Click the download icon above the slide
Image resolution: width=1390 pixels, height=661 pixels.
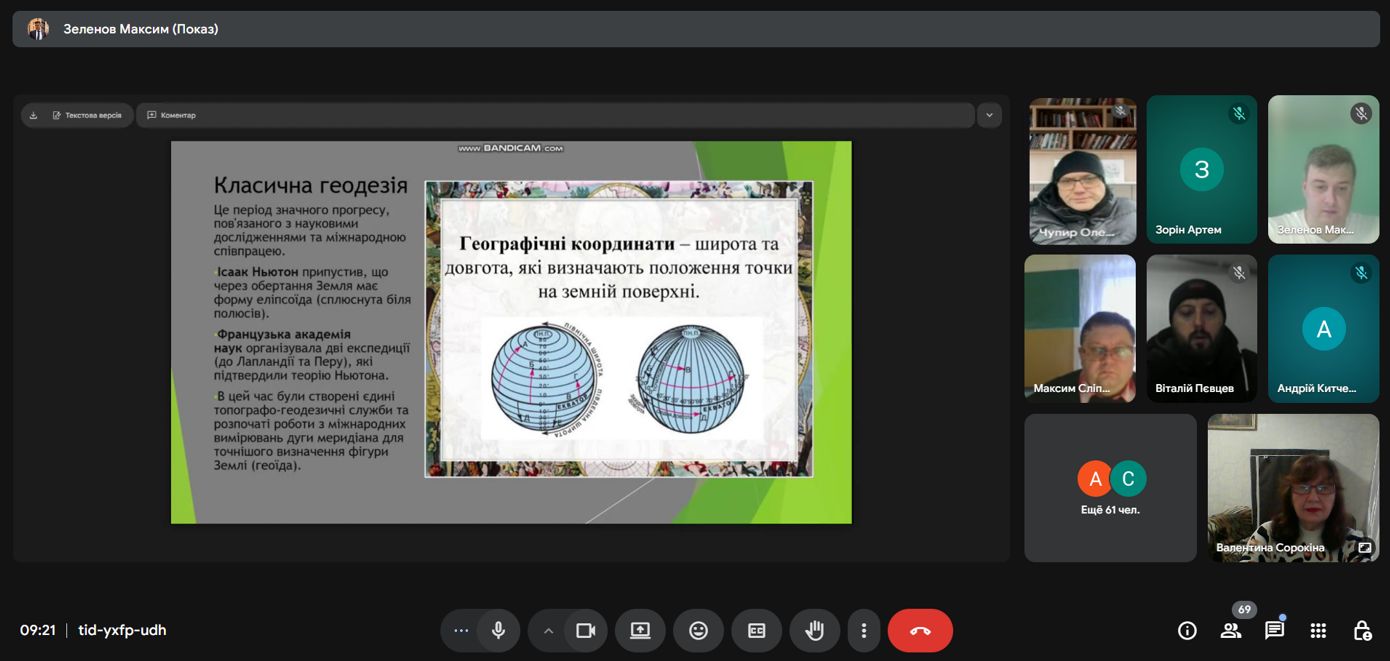point(33,115)
